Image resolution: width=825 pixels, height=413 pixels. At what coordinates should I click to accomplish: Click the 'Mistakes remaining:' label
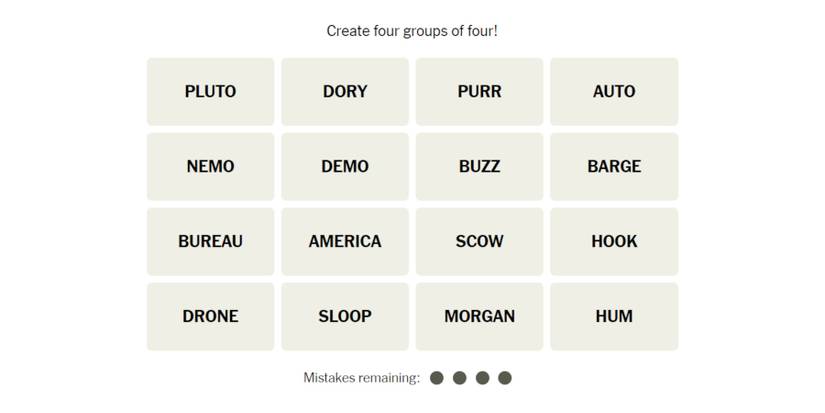(361, 378)
